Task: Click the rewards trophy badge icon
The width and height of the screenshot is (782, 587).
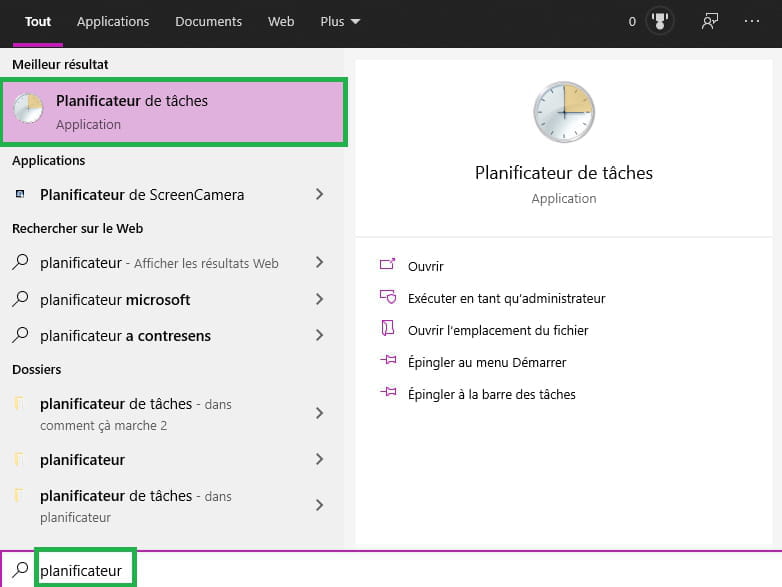Action: click(x=659, y=21)
